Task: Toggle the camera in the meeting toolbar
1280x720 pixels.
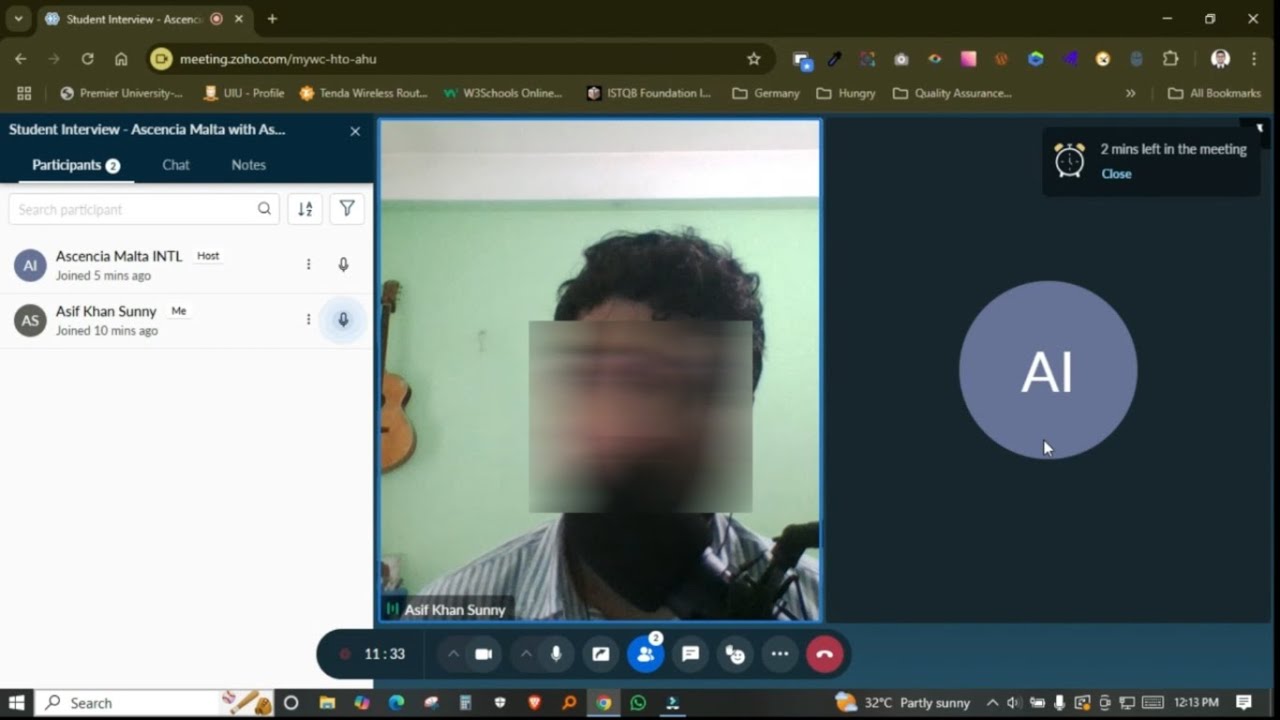Action: point(483,654)
